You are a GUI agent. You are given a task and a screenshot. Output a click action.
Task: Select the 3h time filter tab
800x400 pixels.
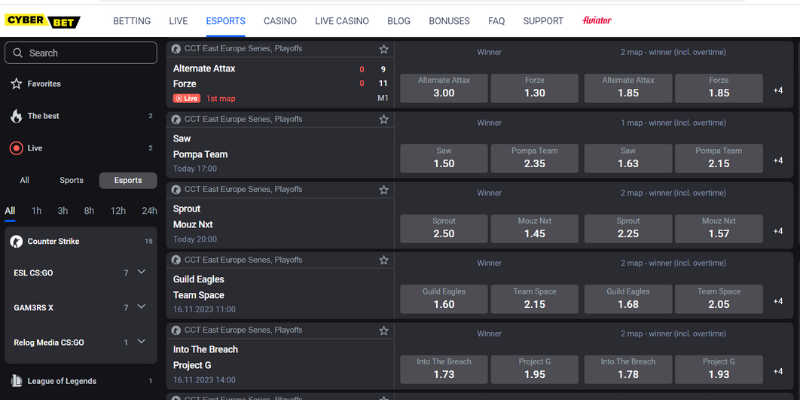pos(63,211)
